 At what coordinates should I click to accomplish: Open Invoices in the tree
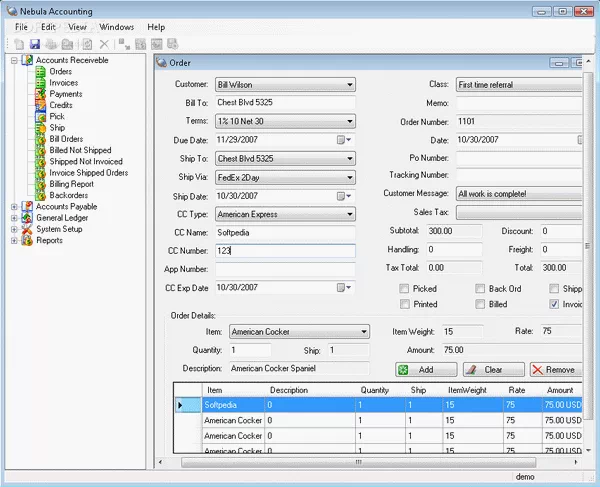point(64,83)
